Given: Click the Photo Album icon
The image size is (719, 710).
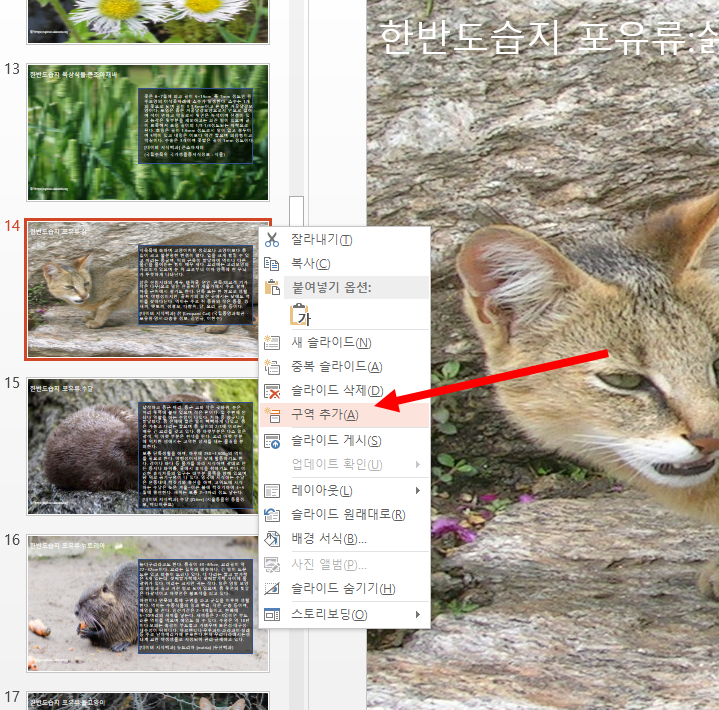Looking at the screenshot, I should click(272, 565).
